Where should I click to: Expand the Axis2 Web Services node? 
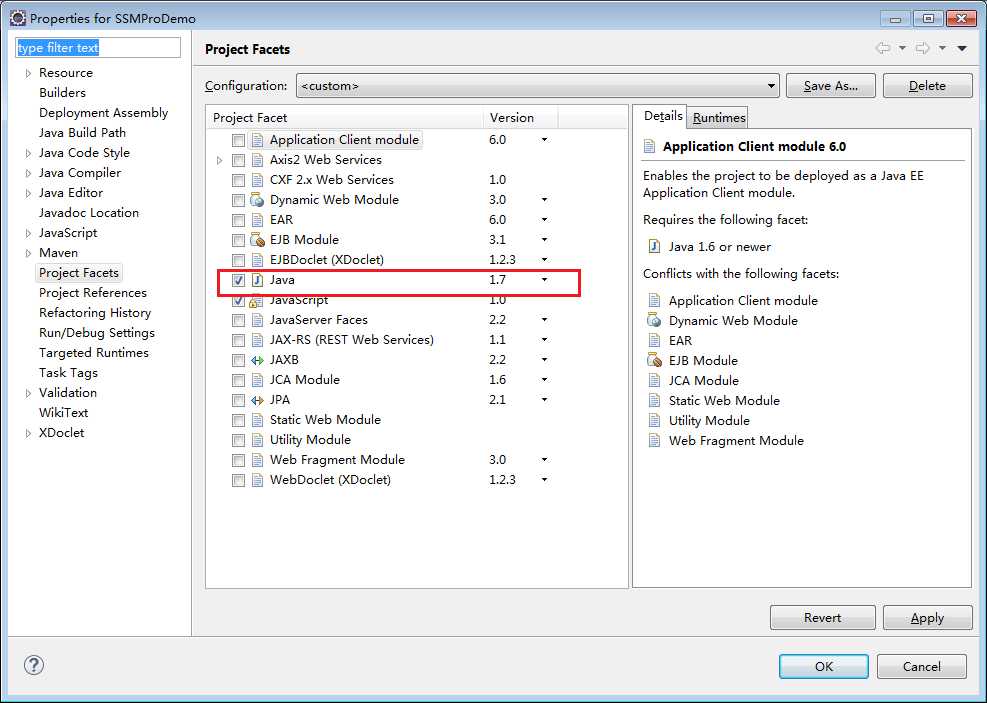point(219,160)
